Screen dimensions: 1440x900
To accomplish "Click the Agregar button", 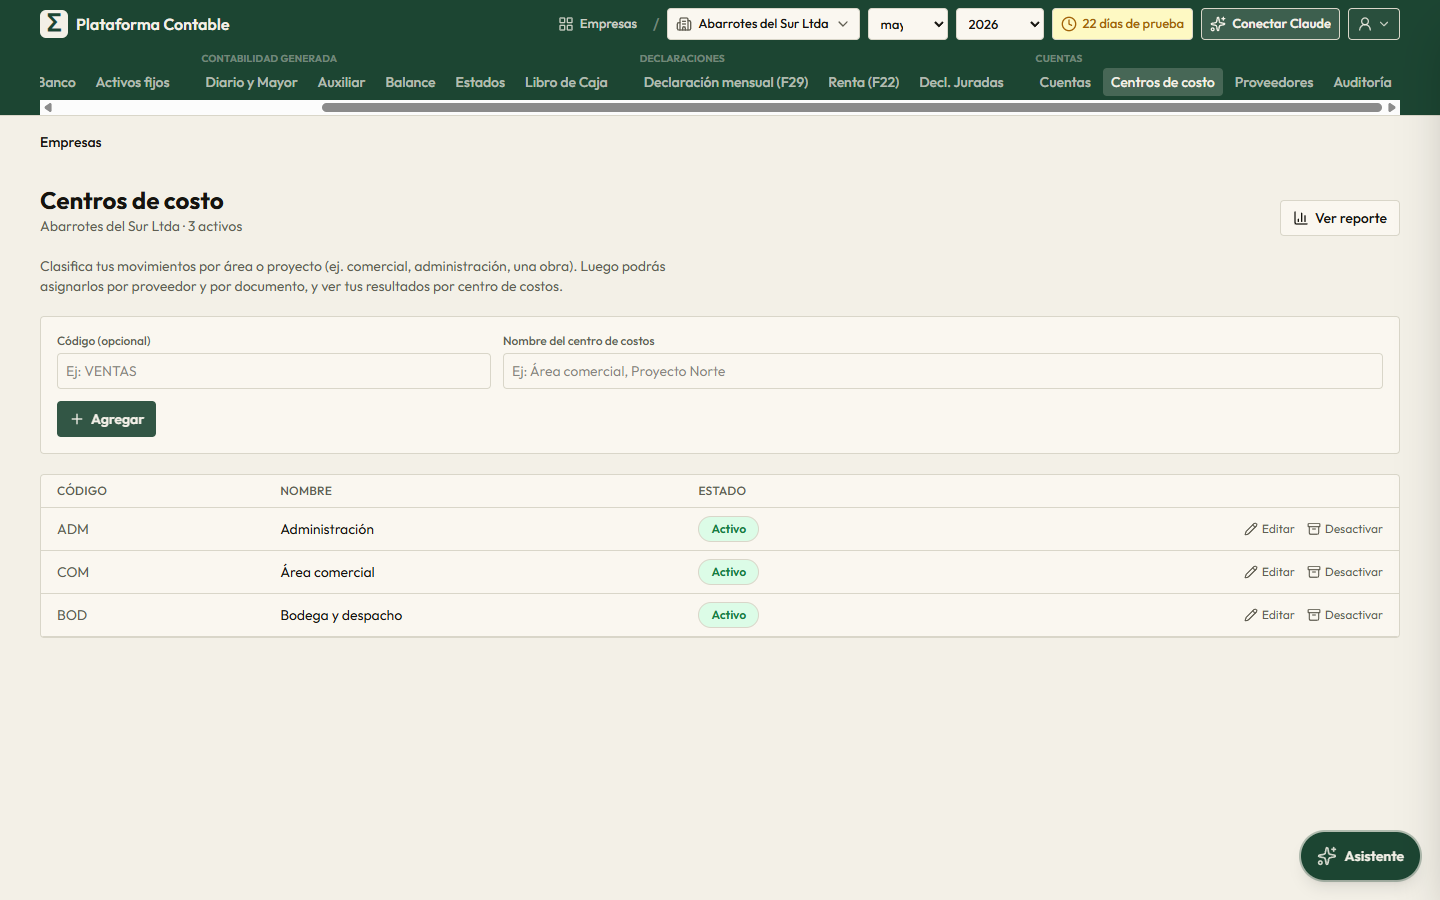I will click(x=106, y=419).
